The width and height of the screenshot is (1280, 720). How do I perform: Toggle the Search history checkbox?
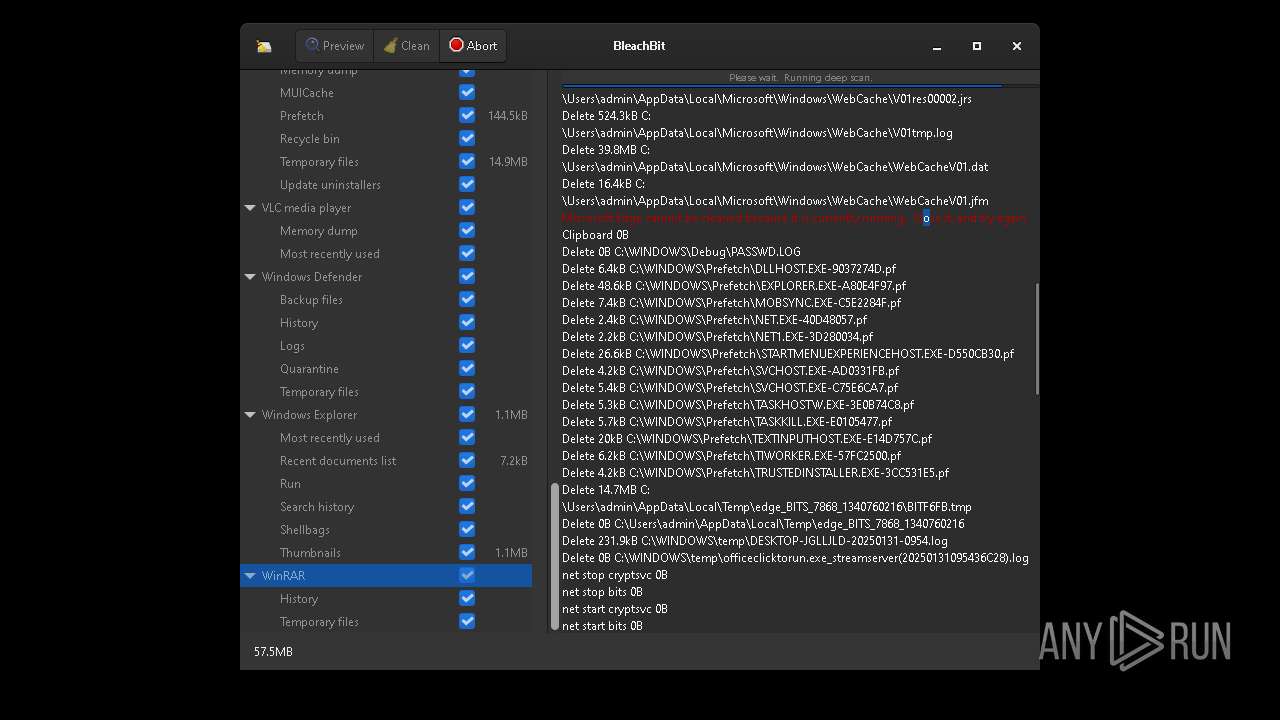467,506
